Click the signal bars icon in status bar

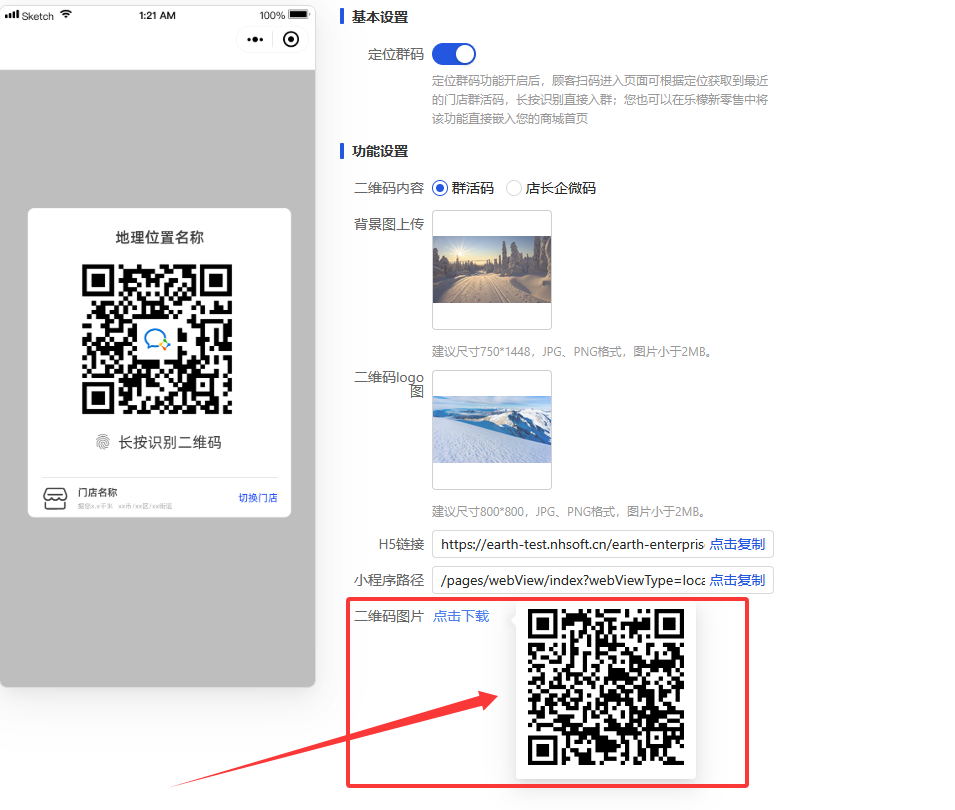coord(12,15)
